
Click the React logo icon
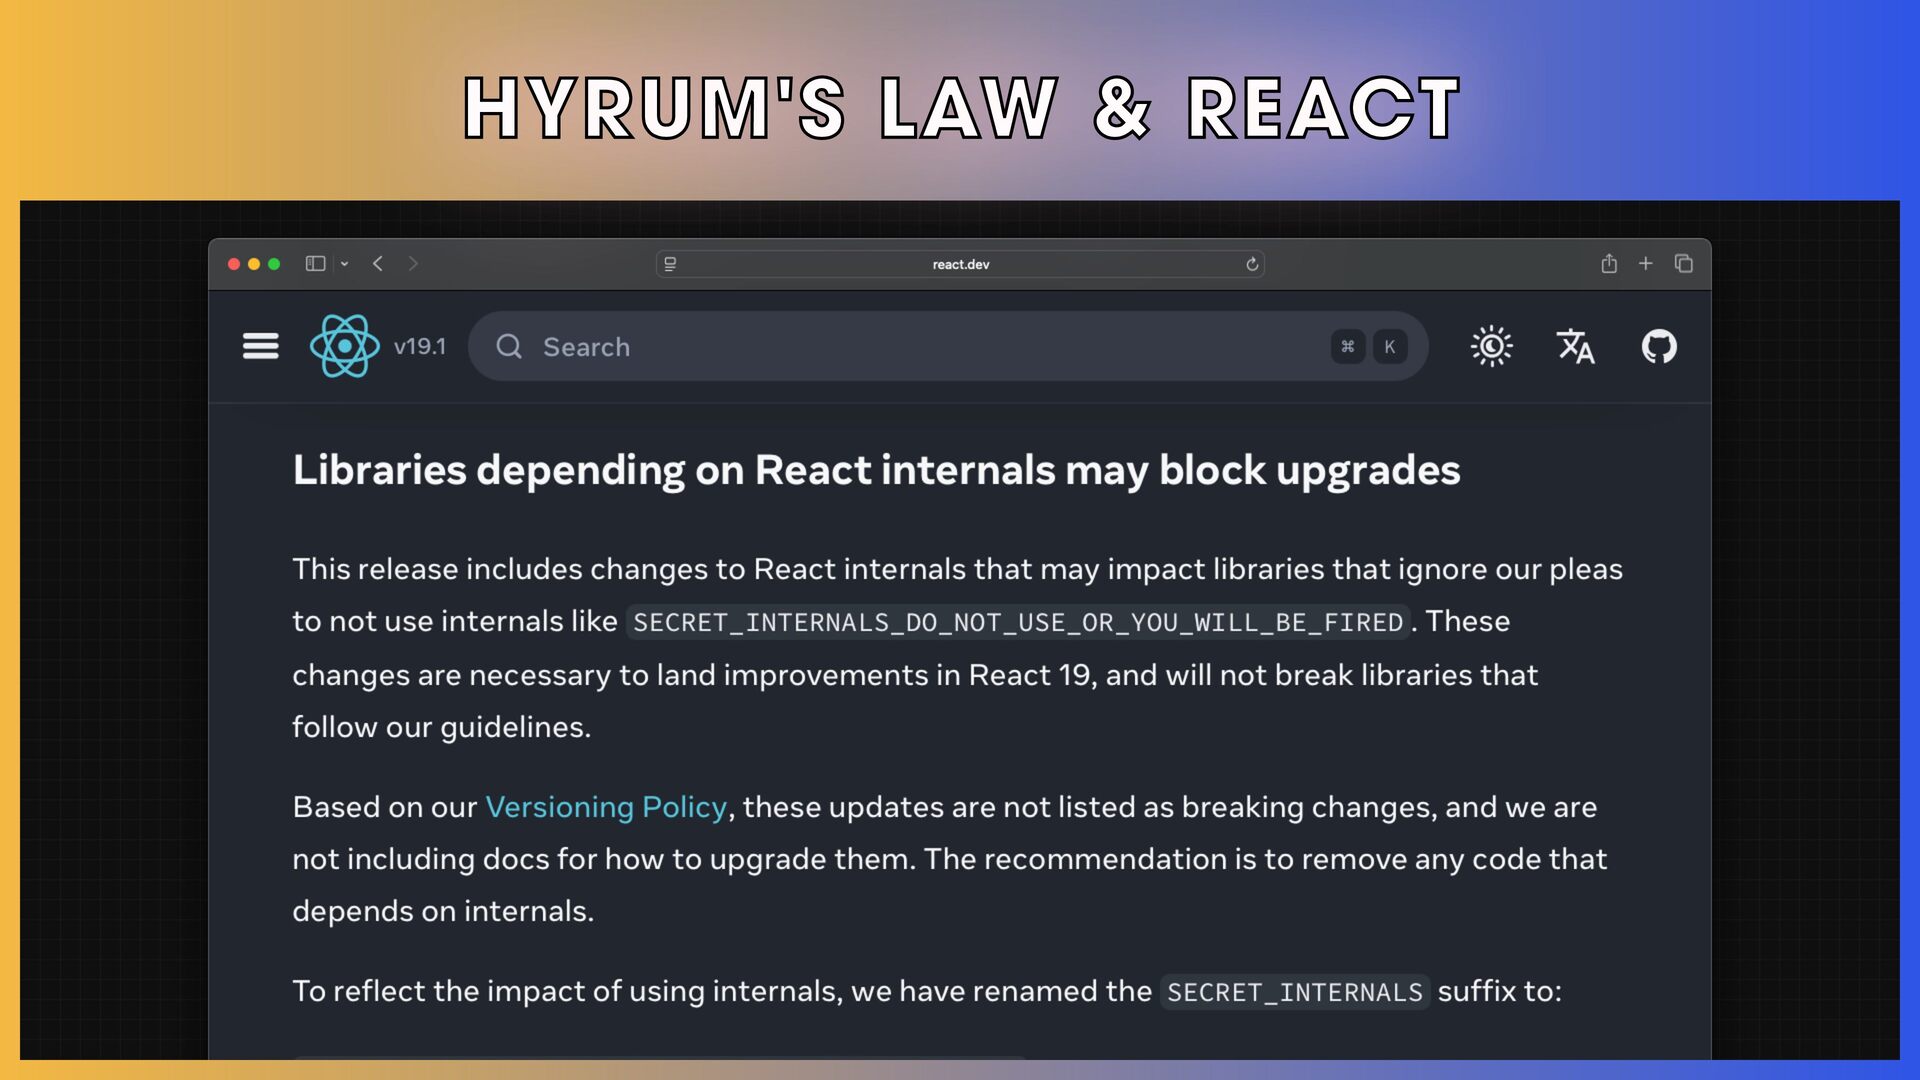point(344,346)
